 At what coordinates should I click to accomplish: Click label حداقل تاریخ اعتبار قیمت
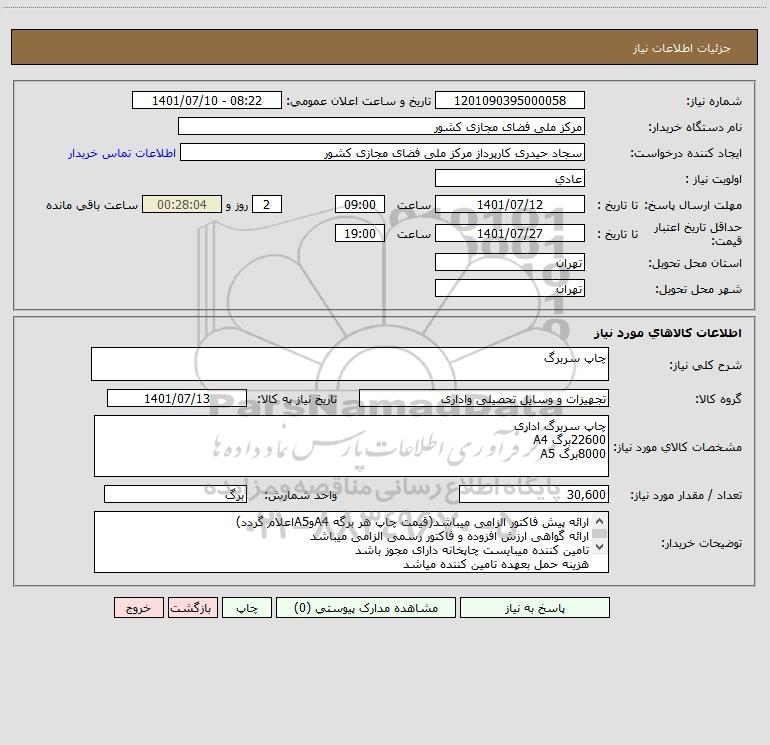click(x=698, y=234)
